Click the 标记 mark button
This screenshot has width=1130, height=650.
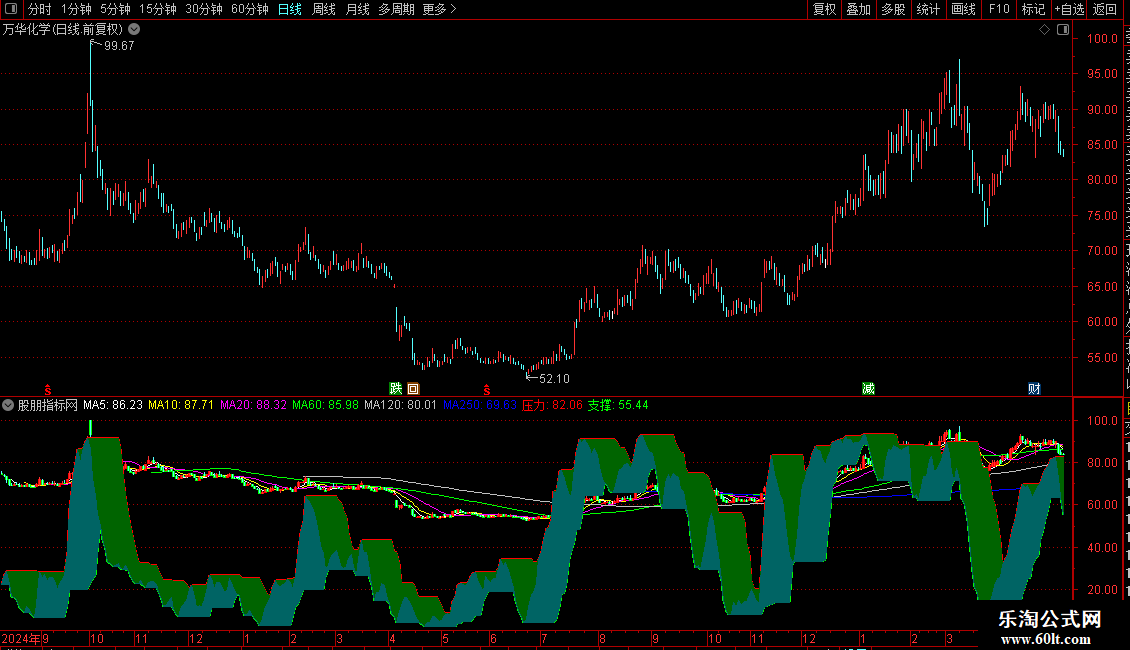point(1033,9)
